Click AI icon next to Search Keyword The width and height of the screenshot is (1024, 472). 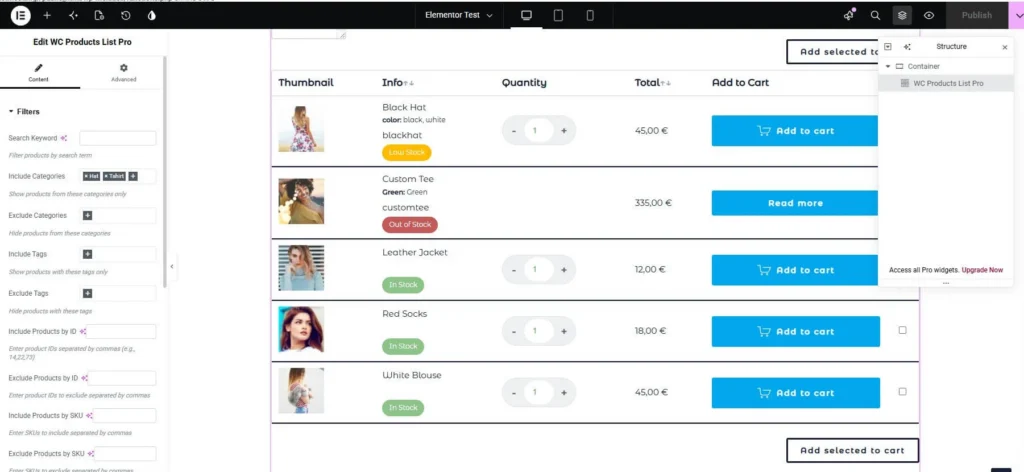[63, 138]
